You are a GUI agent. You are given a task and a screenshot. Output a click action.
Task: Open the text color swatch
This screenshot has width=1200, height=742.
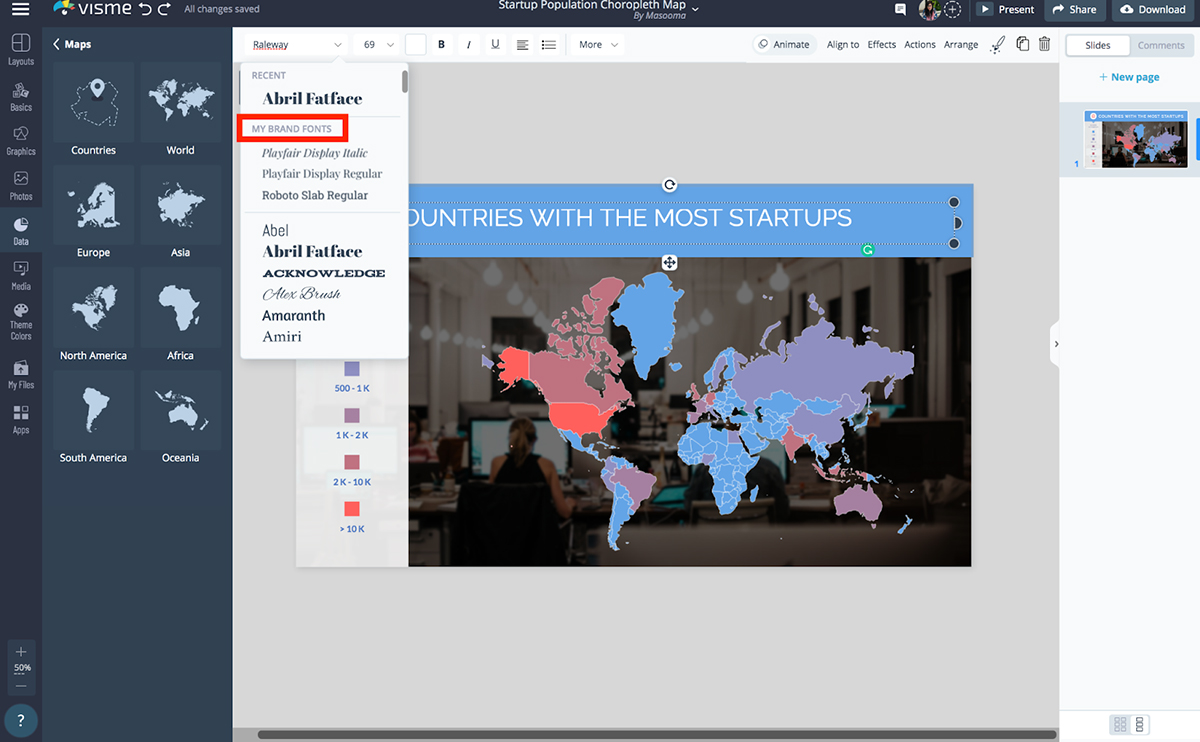(415, 44)
